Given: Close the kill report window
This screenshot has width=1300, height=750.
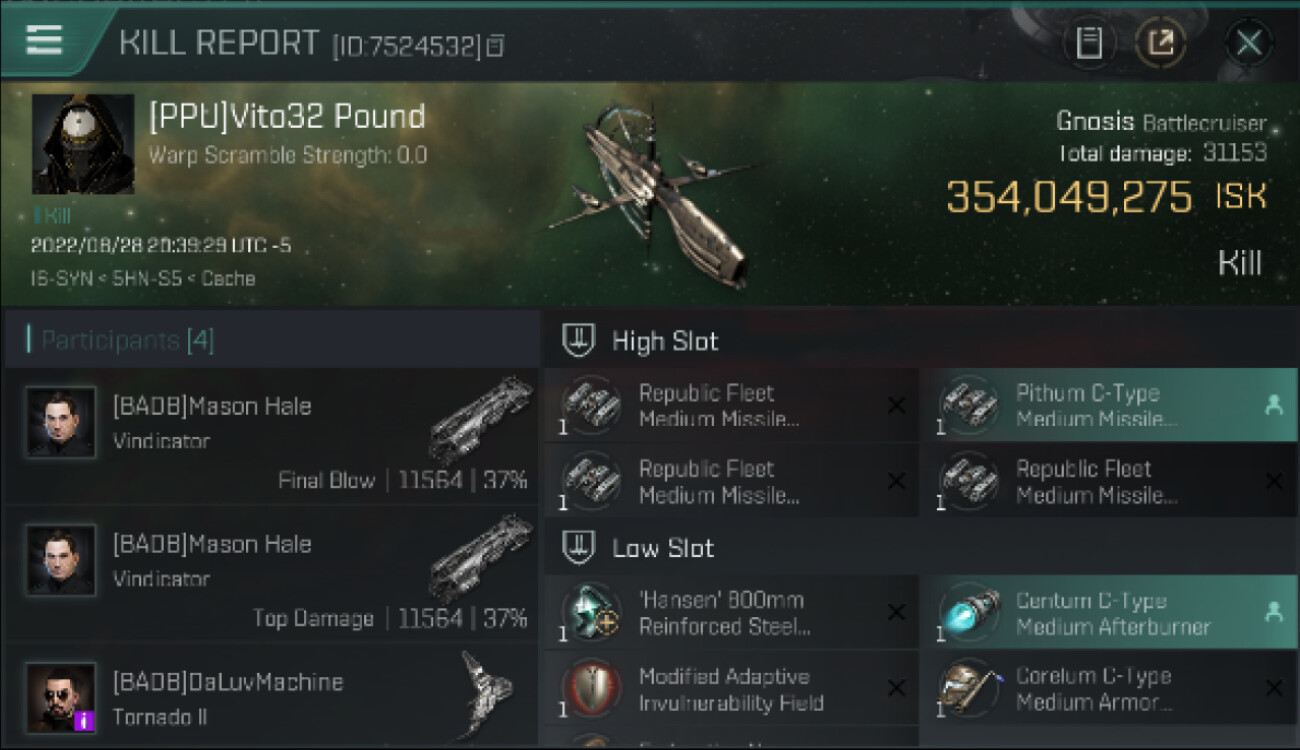Looking at the screenshot, I should 1248,43.
